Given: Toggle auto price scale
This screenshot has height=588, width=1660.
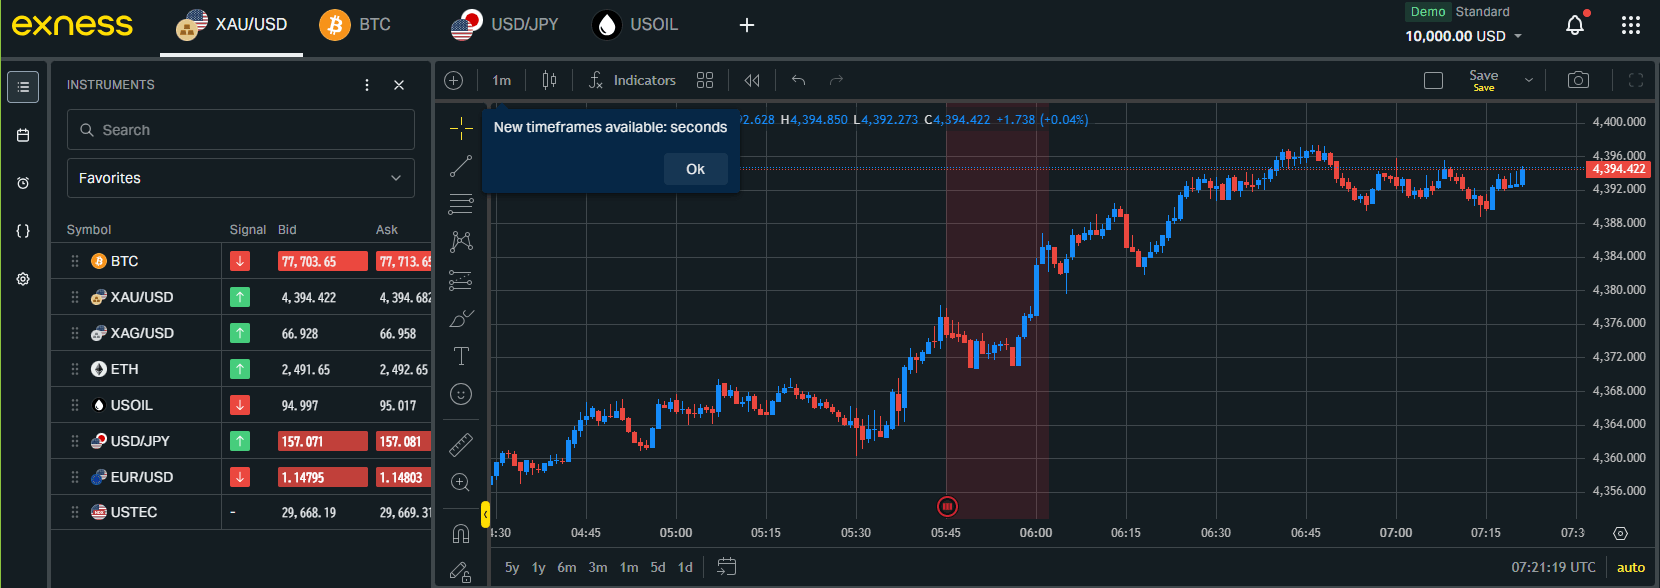Looking at the screenshot, I should coord(1631,567).
